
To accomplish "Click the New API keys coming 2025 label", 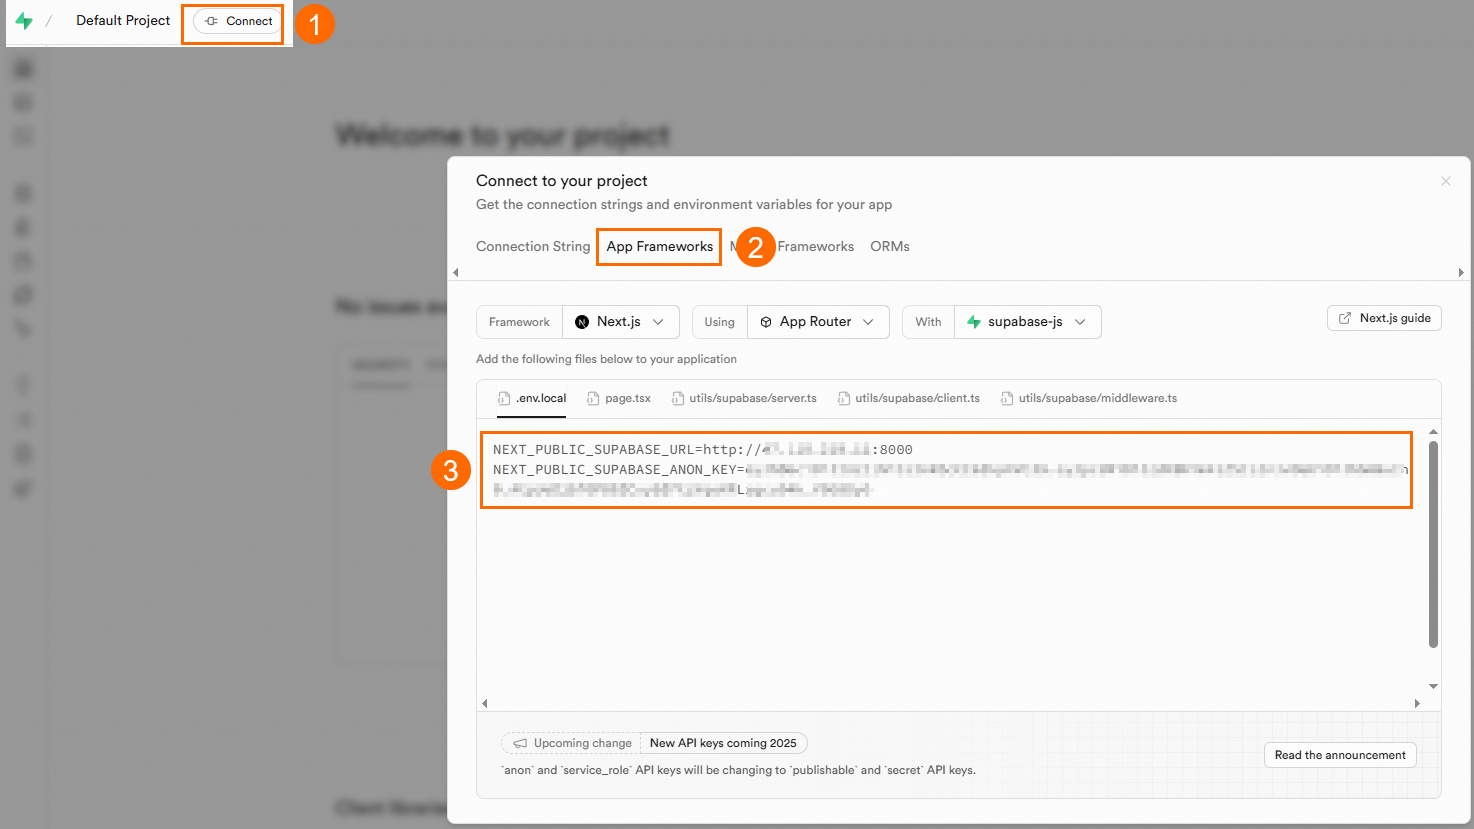I will (x=723, y=743).
